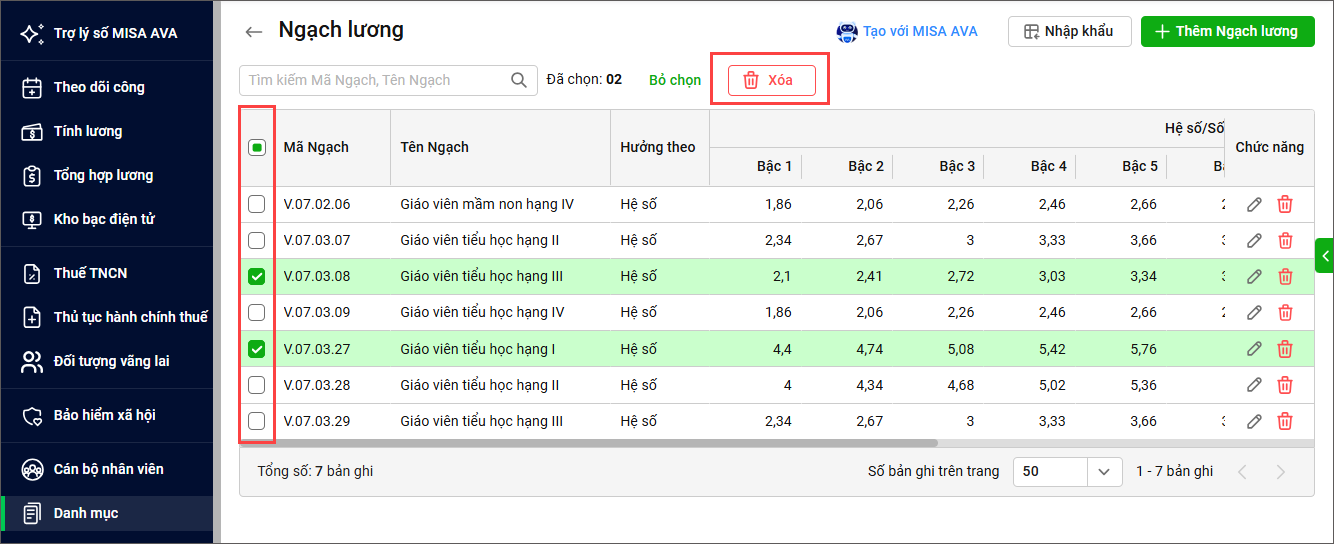Screen dimensions: 1334x544
Task: Expand the collapsed right side panel
Action: click(x=1325, y=256)
